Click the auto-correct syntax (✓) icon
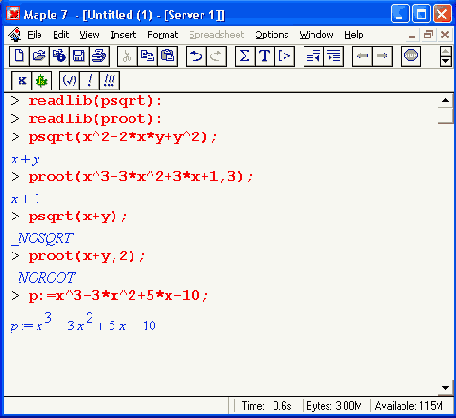Viewport: 456px width, 418px height. tap(69, 81)
